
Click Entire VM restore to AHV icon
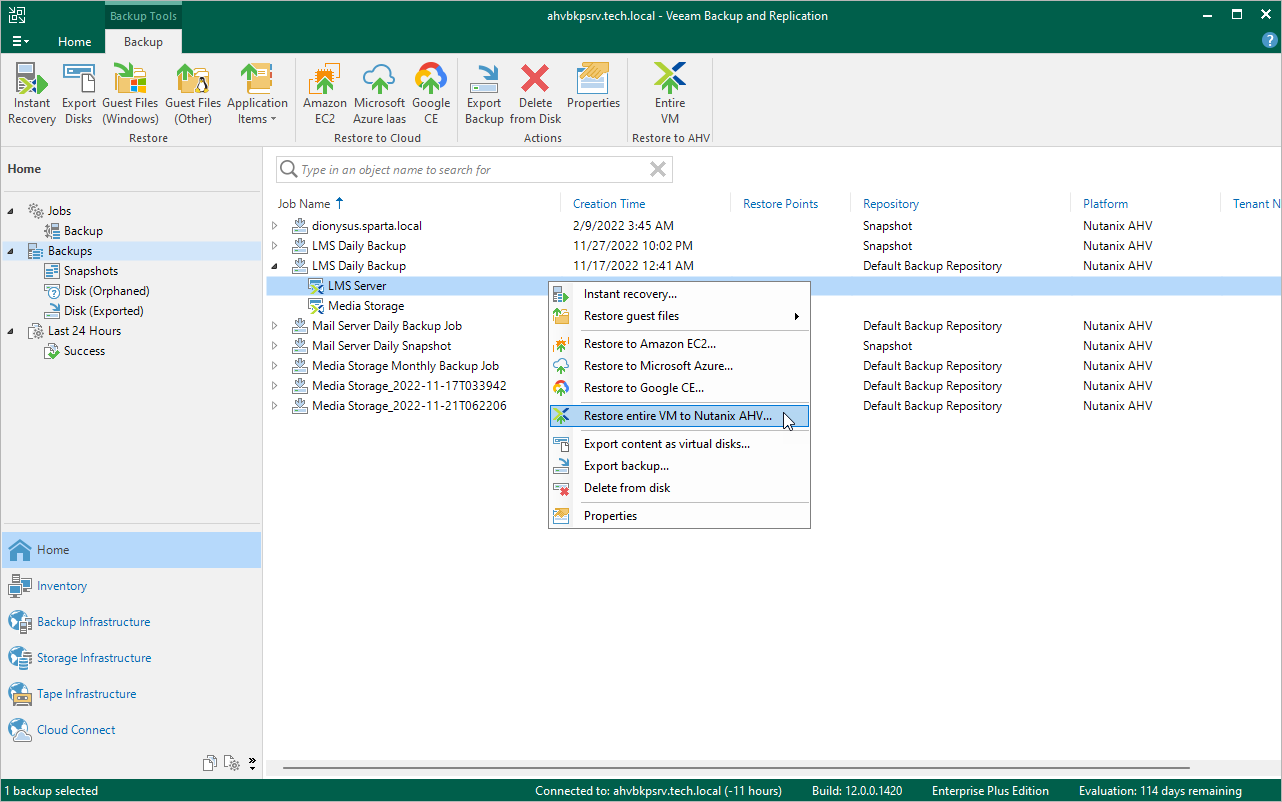coord(670,93)
